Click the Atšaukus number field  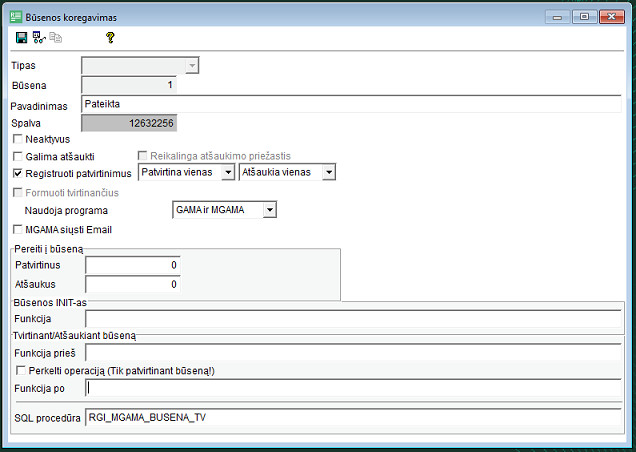pos(132,284)
